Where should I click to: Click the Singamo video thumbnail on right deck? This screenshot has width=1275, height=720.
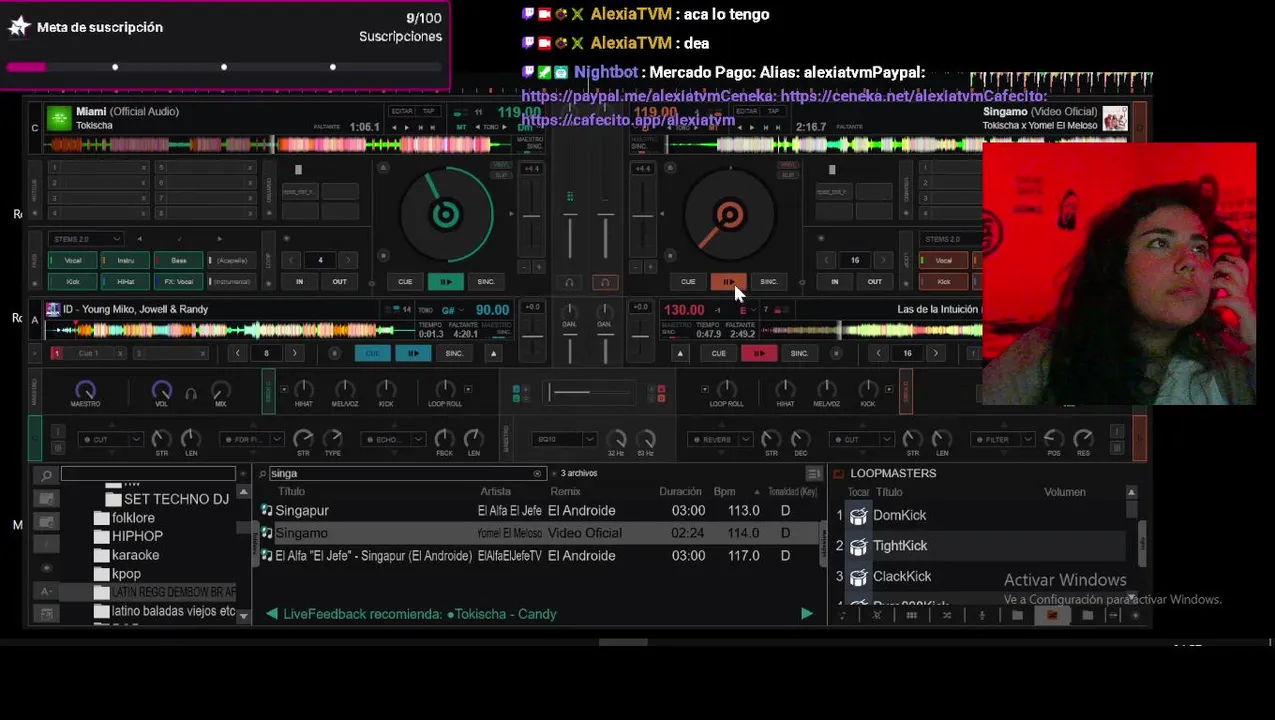1115,118
